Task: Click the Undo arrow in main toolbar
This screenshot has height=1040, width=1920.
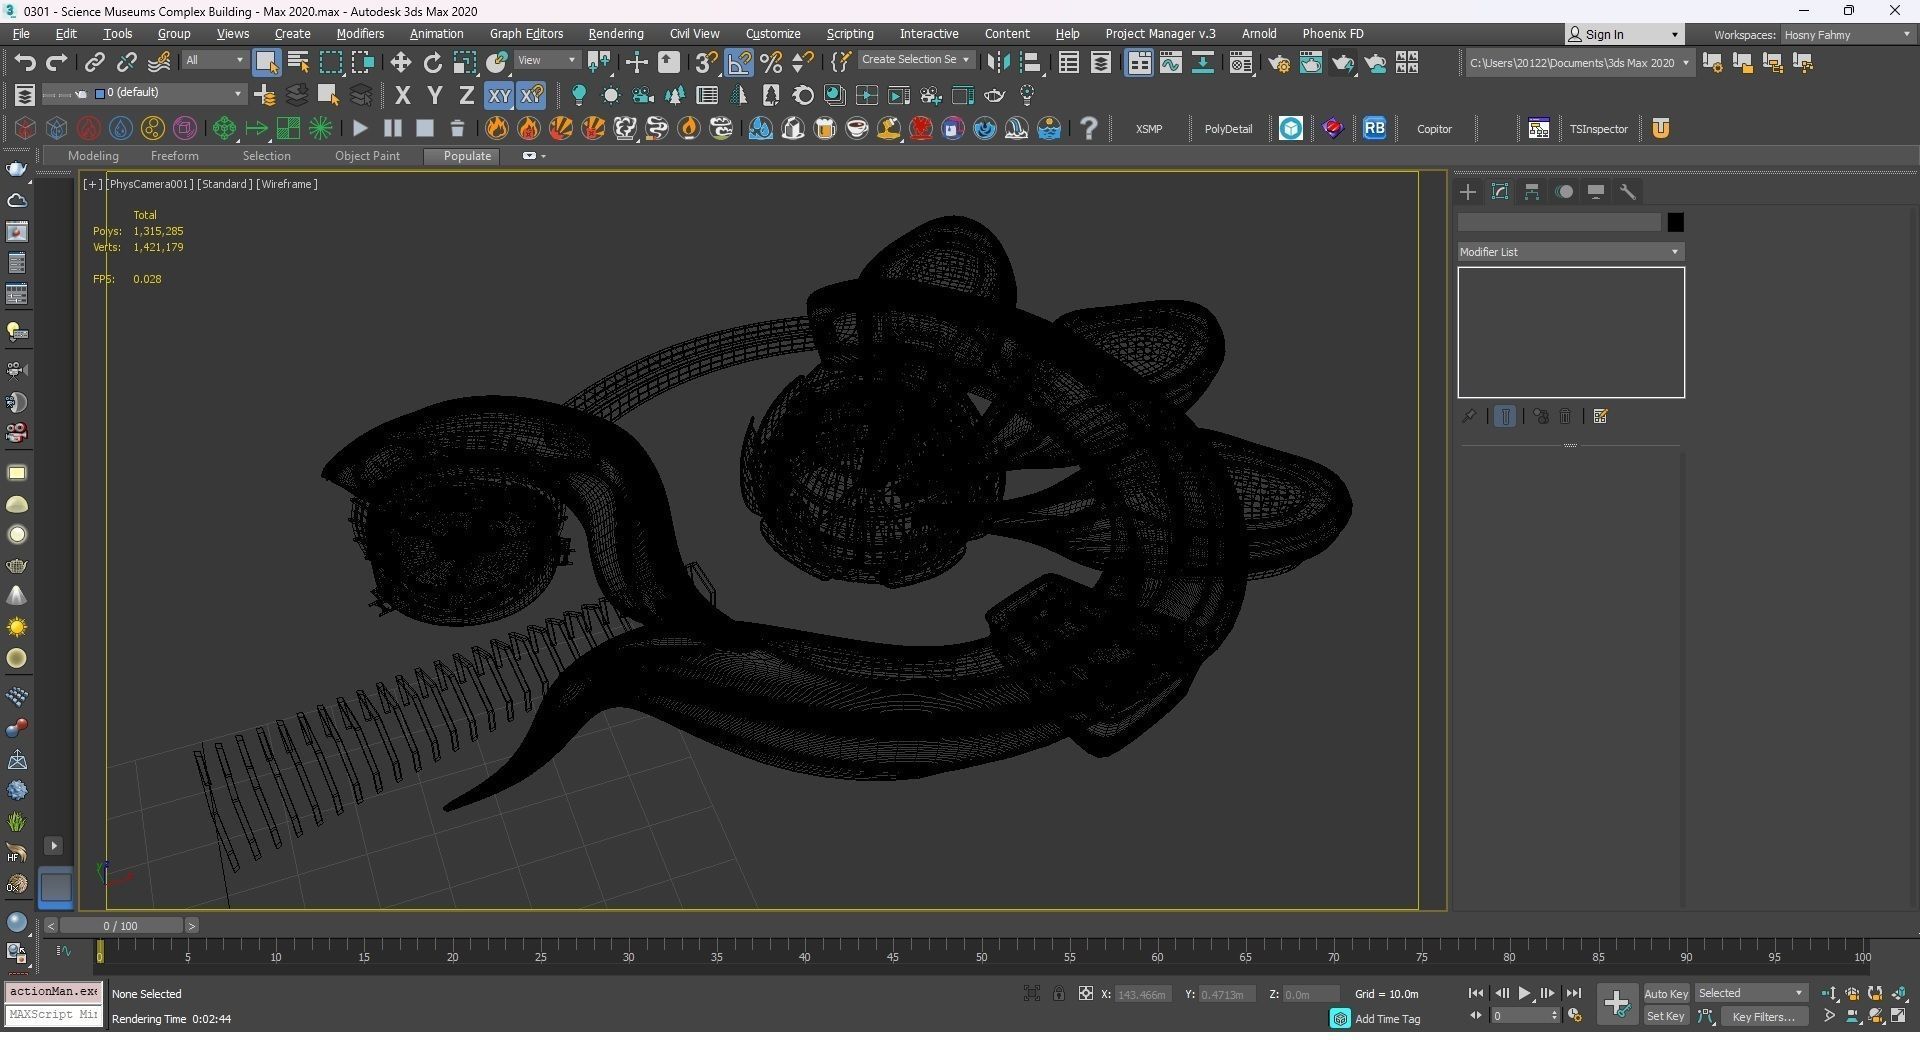Action: (24, 63)
